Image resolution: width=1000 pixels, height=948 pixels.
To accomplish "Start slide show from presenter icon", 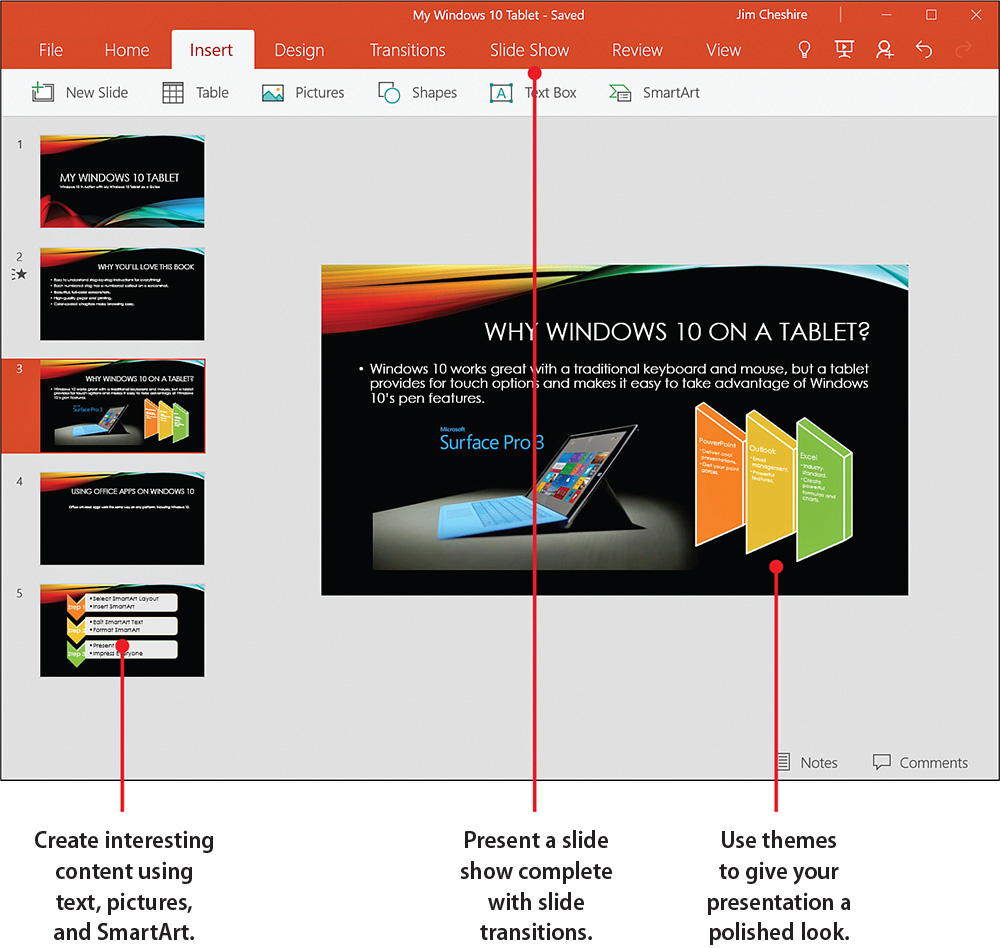I will pos(844,49).
